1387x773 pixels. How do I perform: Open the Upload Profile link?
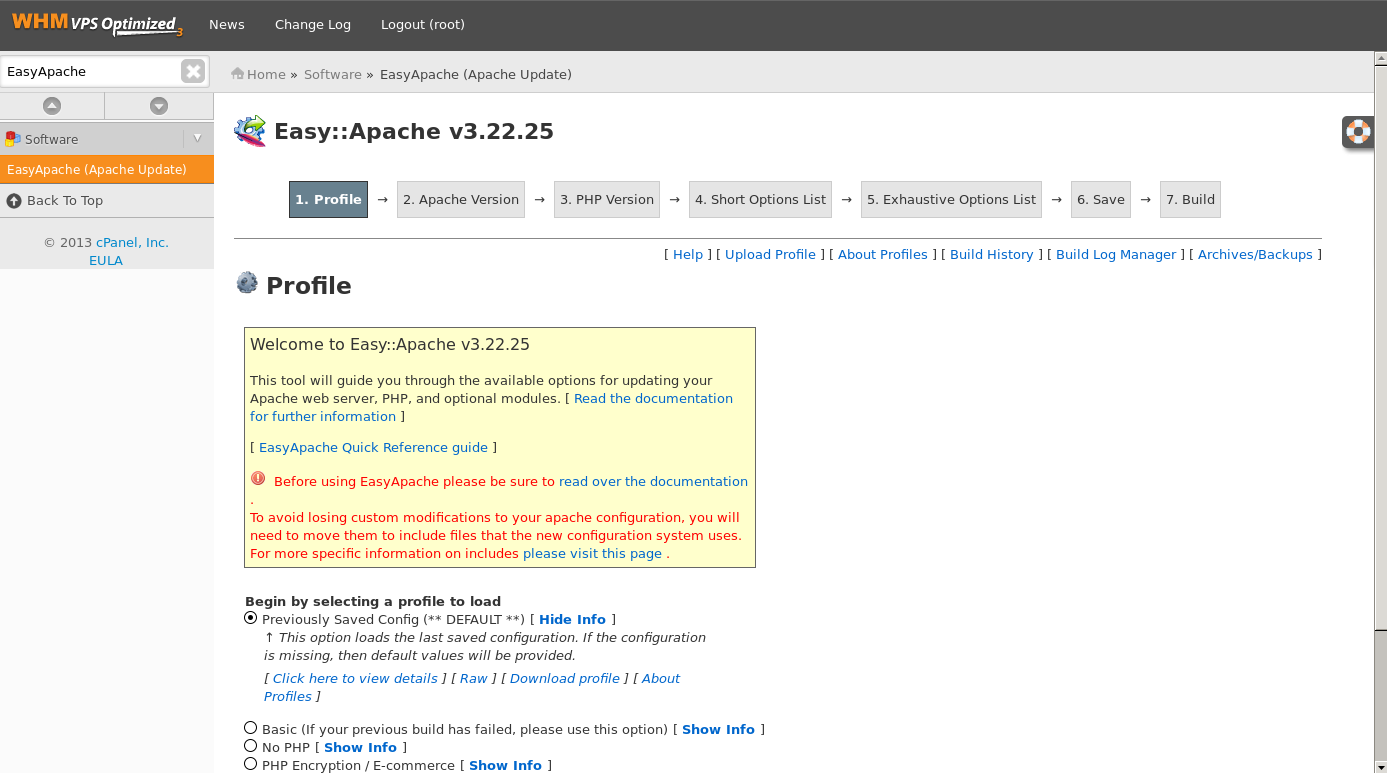click(770, 255)
